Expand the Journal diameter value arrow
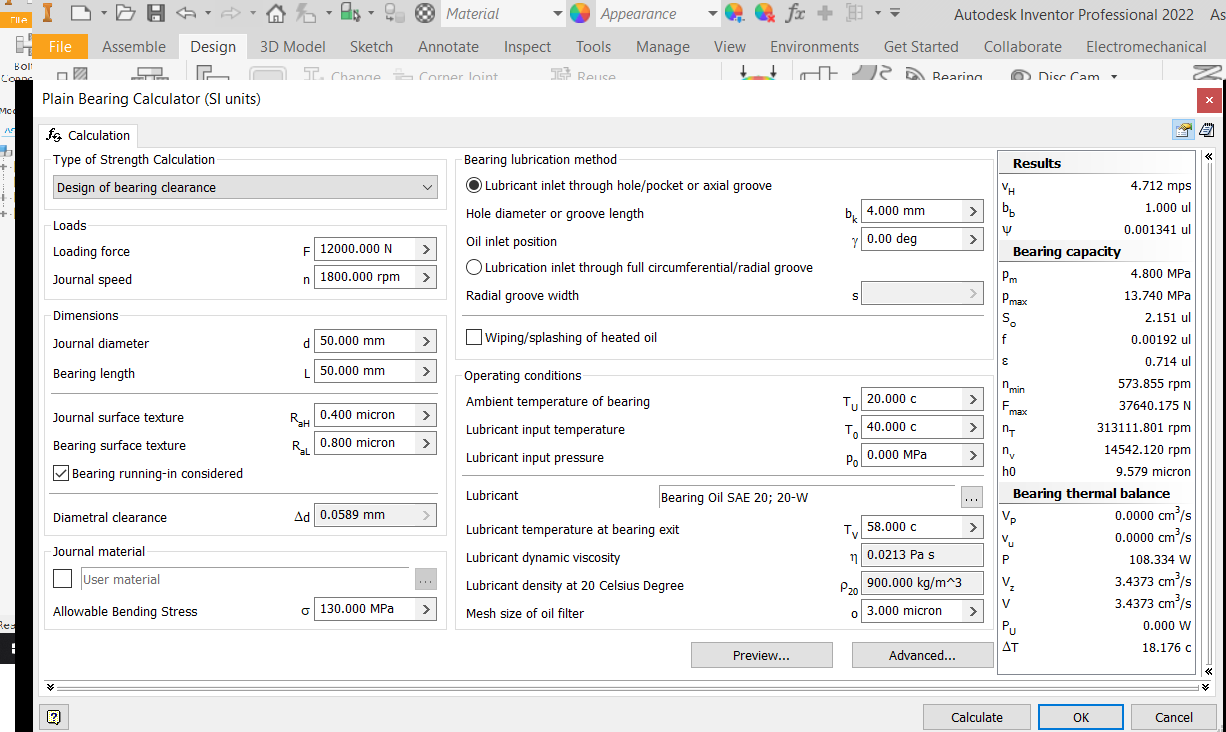Screen dimensions: 1226x732 pyautogui.click(x=426, y=341)
